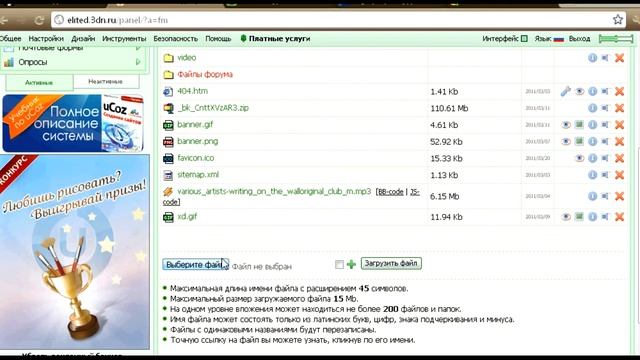
Task: Preview banner.png with the eye icon
Action: pyautogui.click(x=566, y=142)
